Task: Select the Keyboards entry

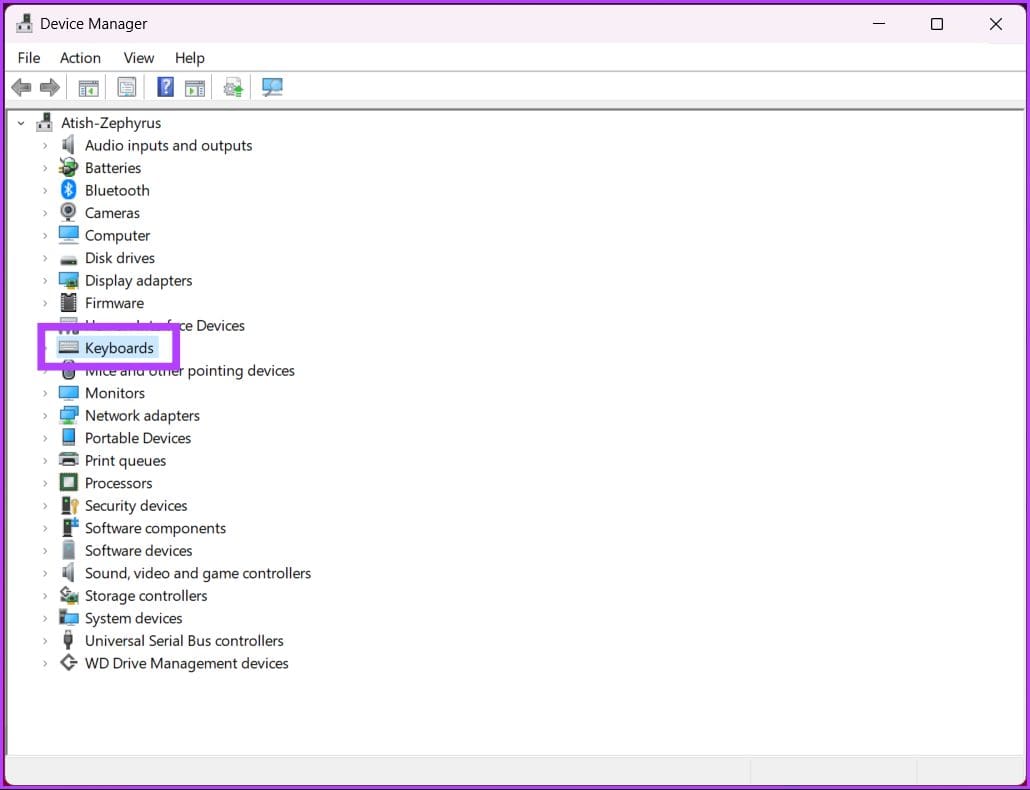Action: [119, 348]
